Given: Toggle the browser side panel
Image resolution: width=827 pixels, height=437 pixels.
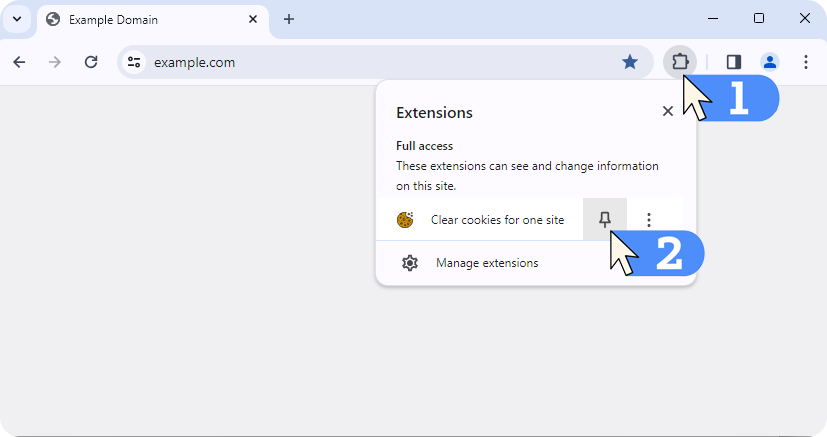Looking at the screenshot, I should (x=734, y=62).
